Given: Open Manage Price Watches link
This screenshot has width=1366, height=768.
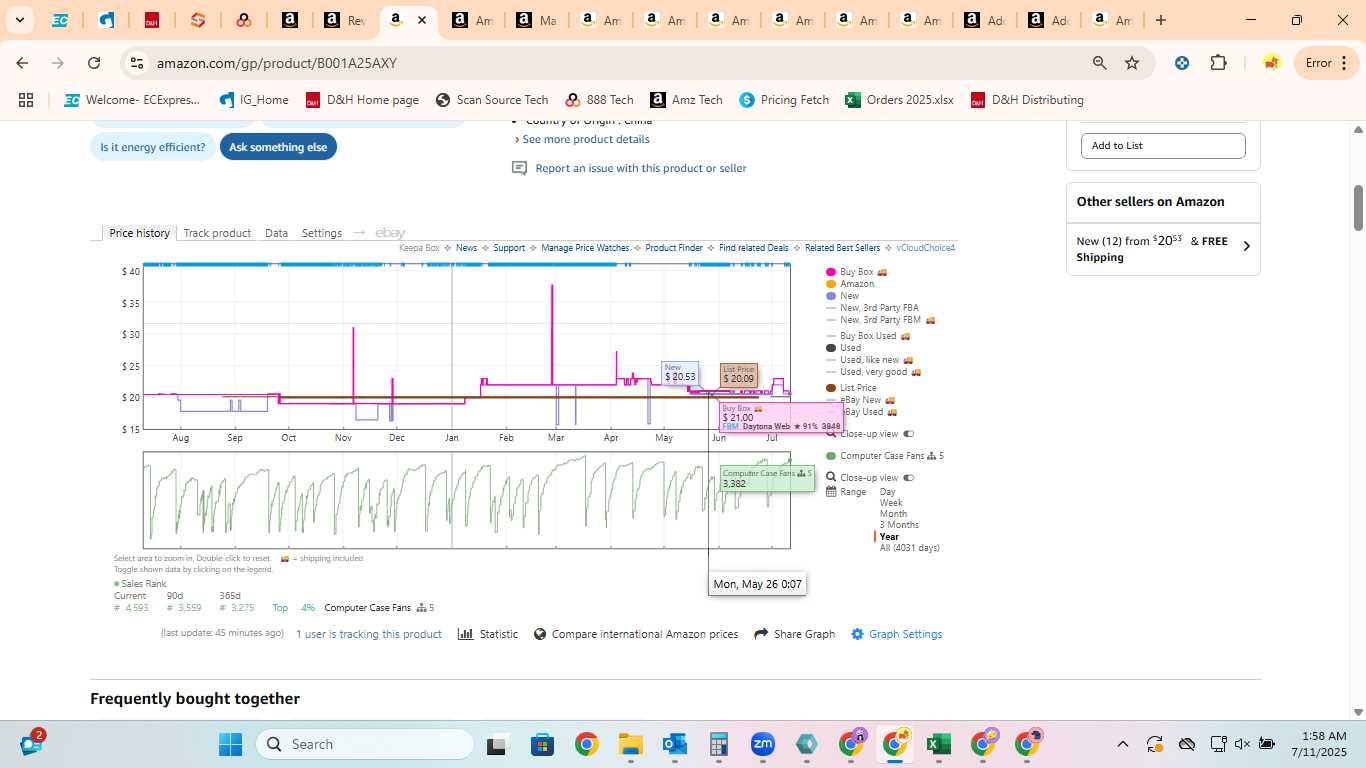Looking at the screenshot, I should click(x=585, y=248).
